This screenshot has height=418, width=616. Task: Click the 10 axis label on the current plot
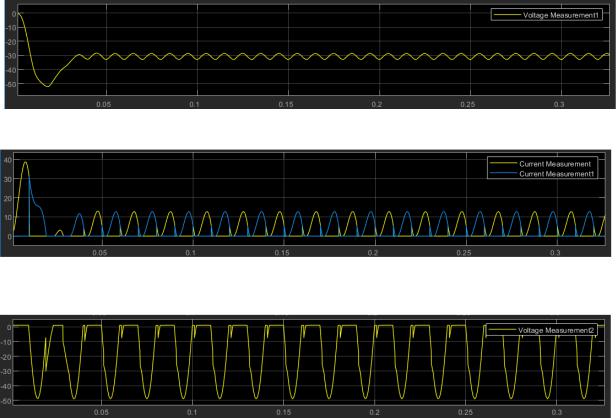(7, 218)
